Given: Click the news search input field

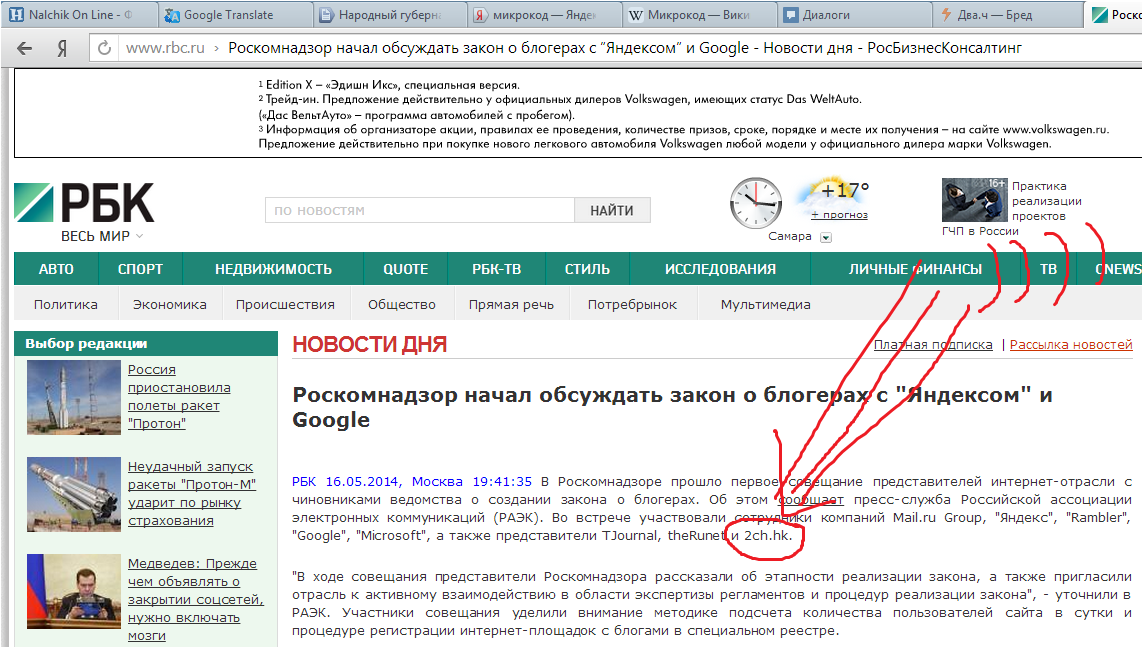Looking at the screenshot, I should coord(420,211).
